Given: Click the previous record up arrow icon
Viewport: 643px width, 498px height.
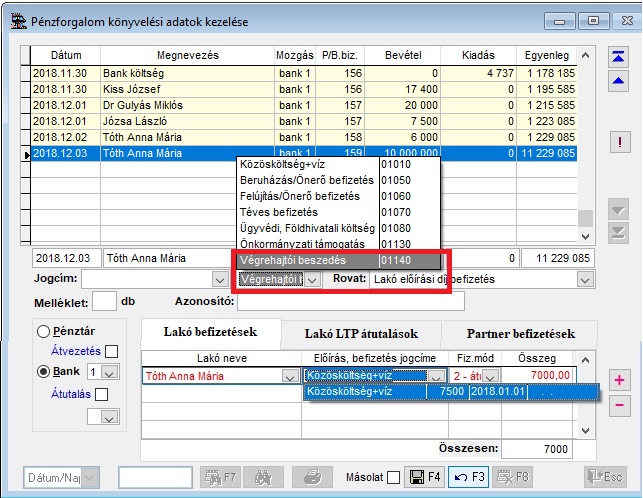Looking at the screenshot, I should click(x=619, y=83).
